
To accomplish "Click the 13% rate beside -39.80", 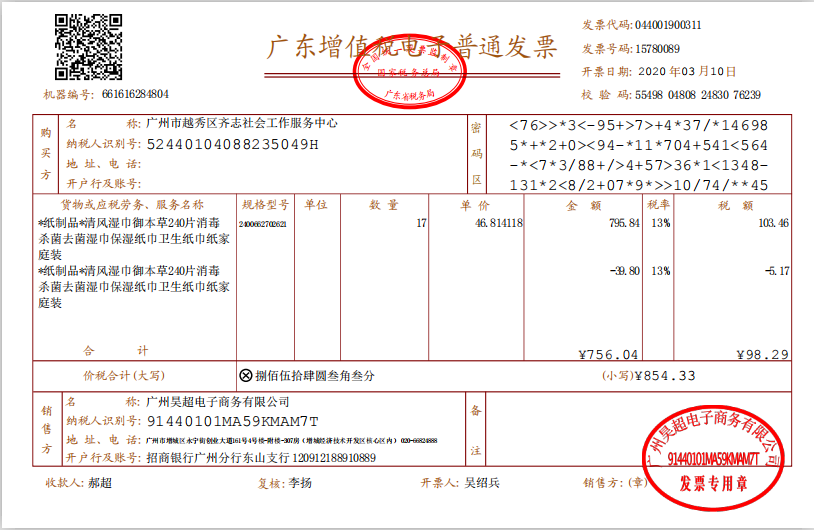I will coord(661,271).
